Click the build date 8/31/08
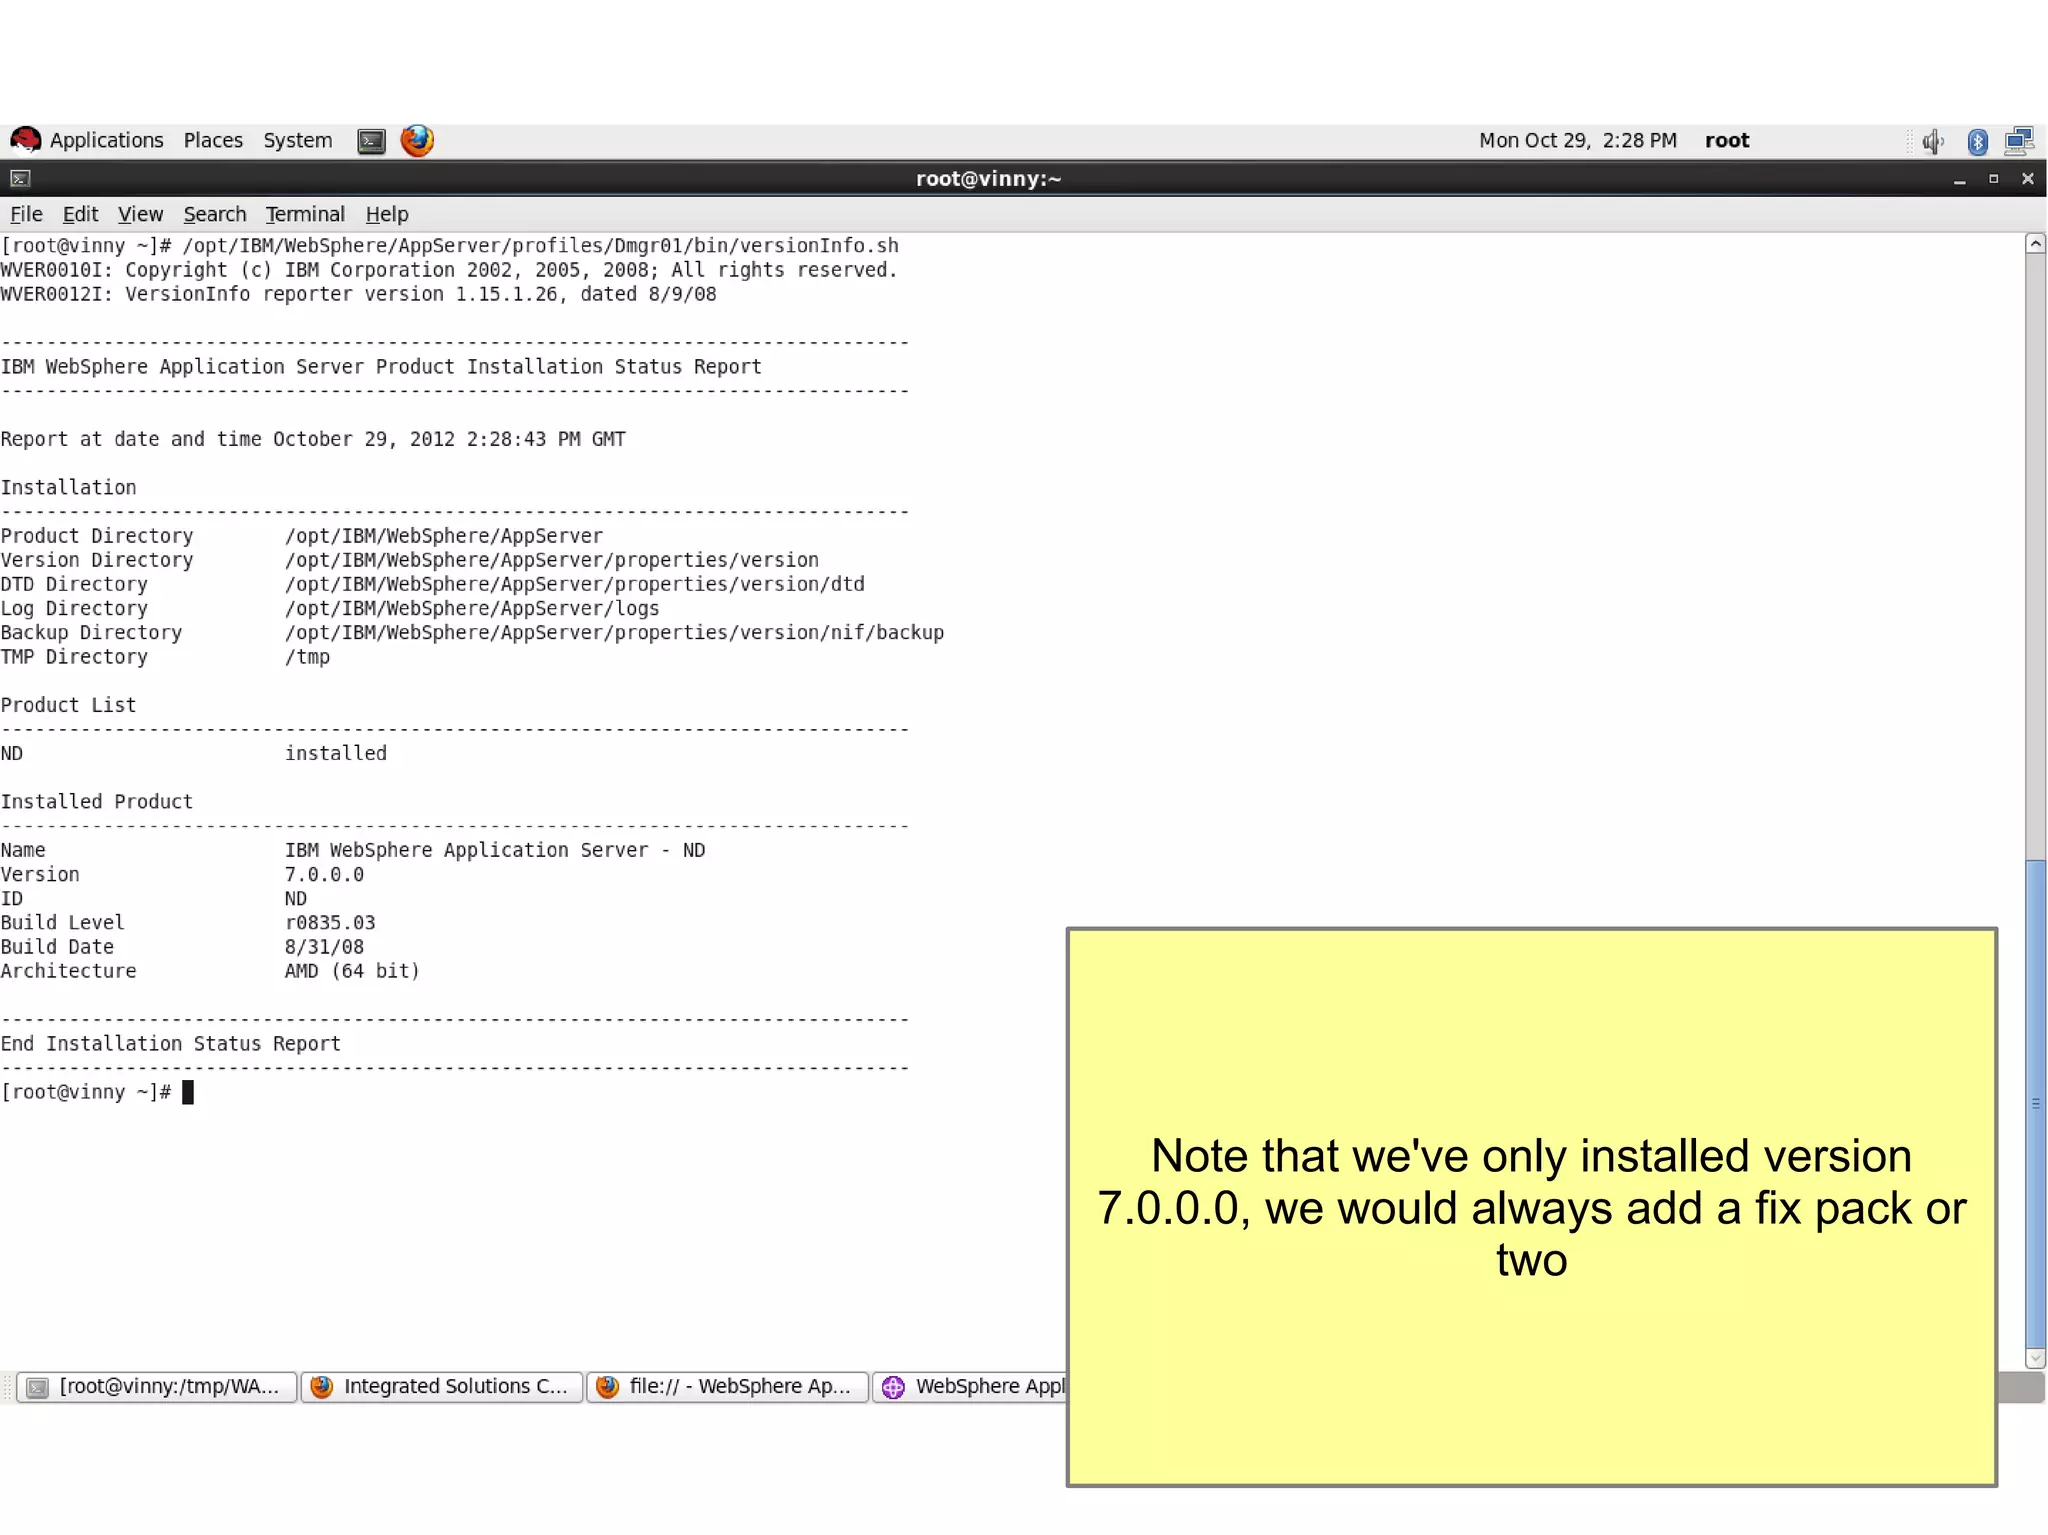 (x=324, y=947)
